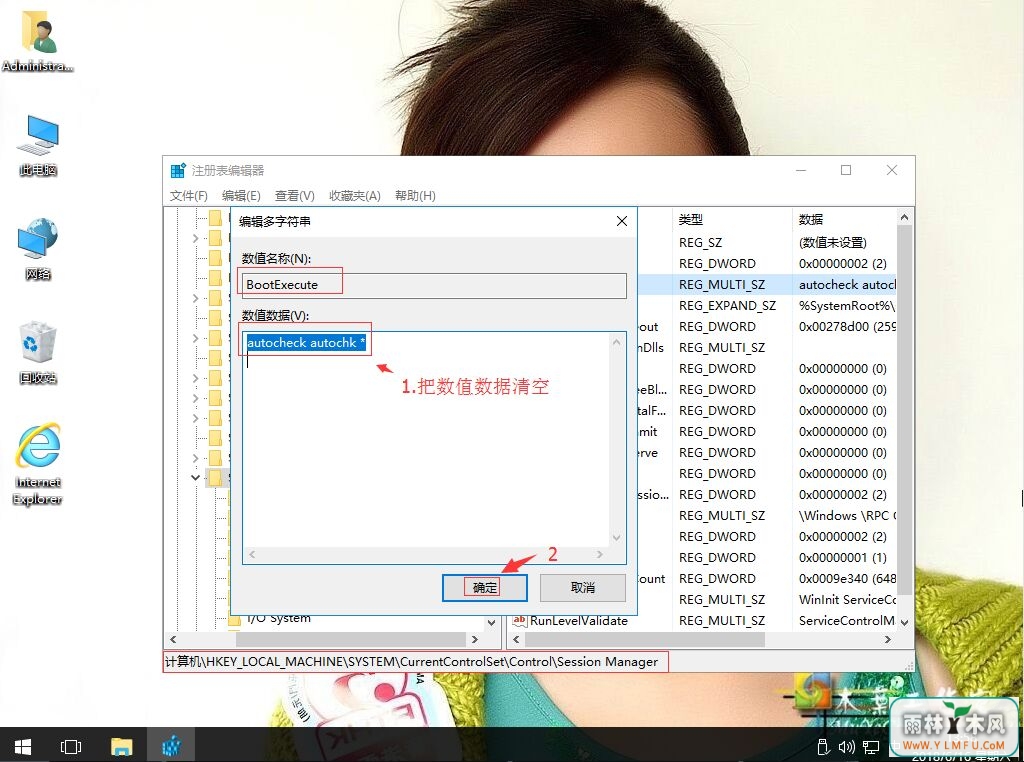Close the 编辑多字符串 dialog
1024x762 pixels.
[622, 221]
